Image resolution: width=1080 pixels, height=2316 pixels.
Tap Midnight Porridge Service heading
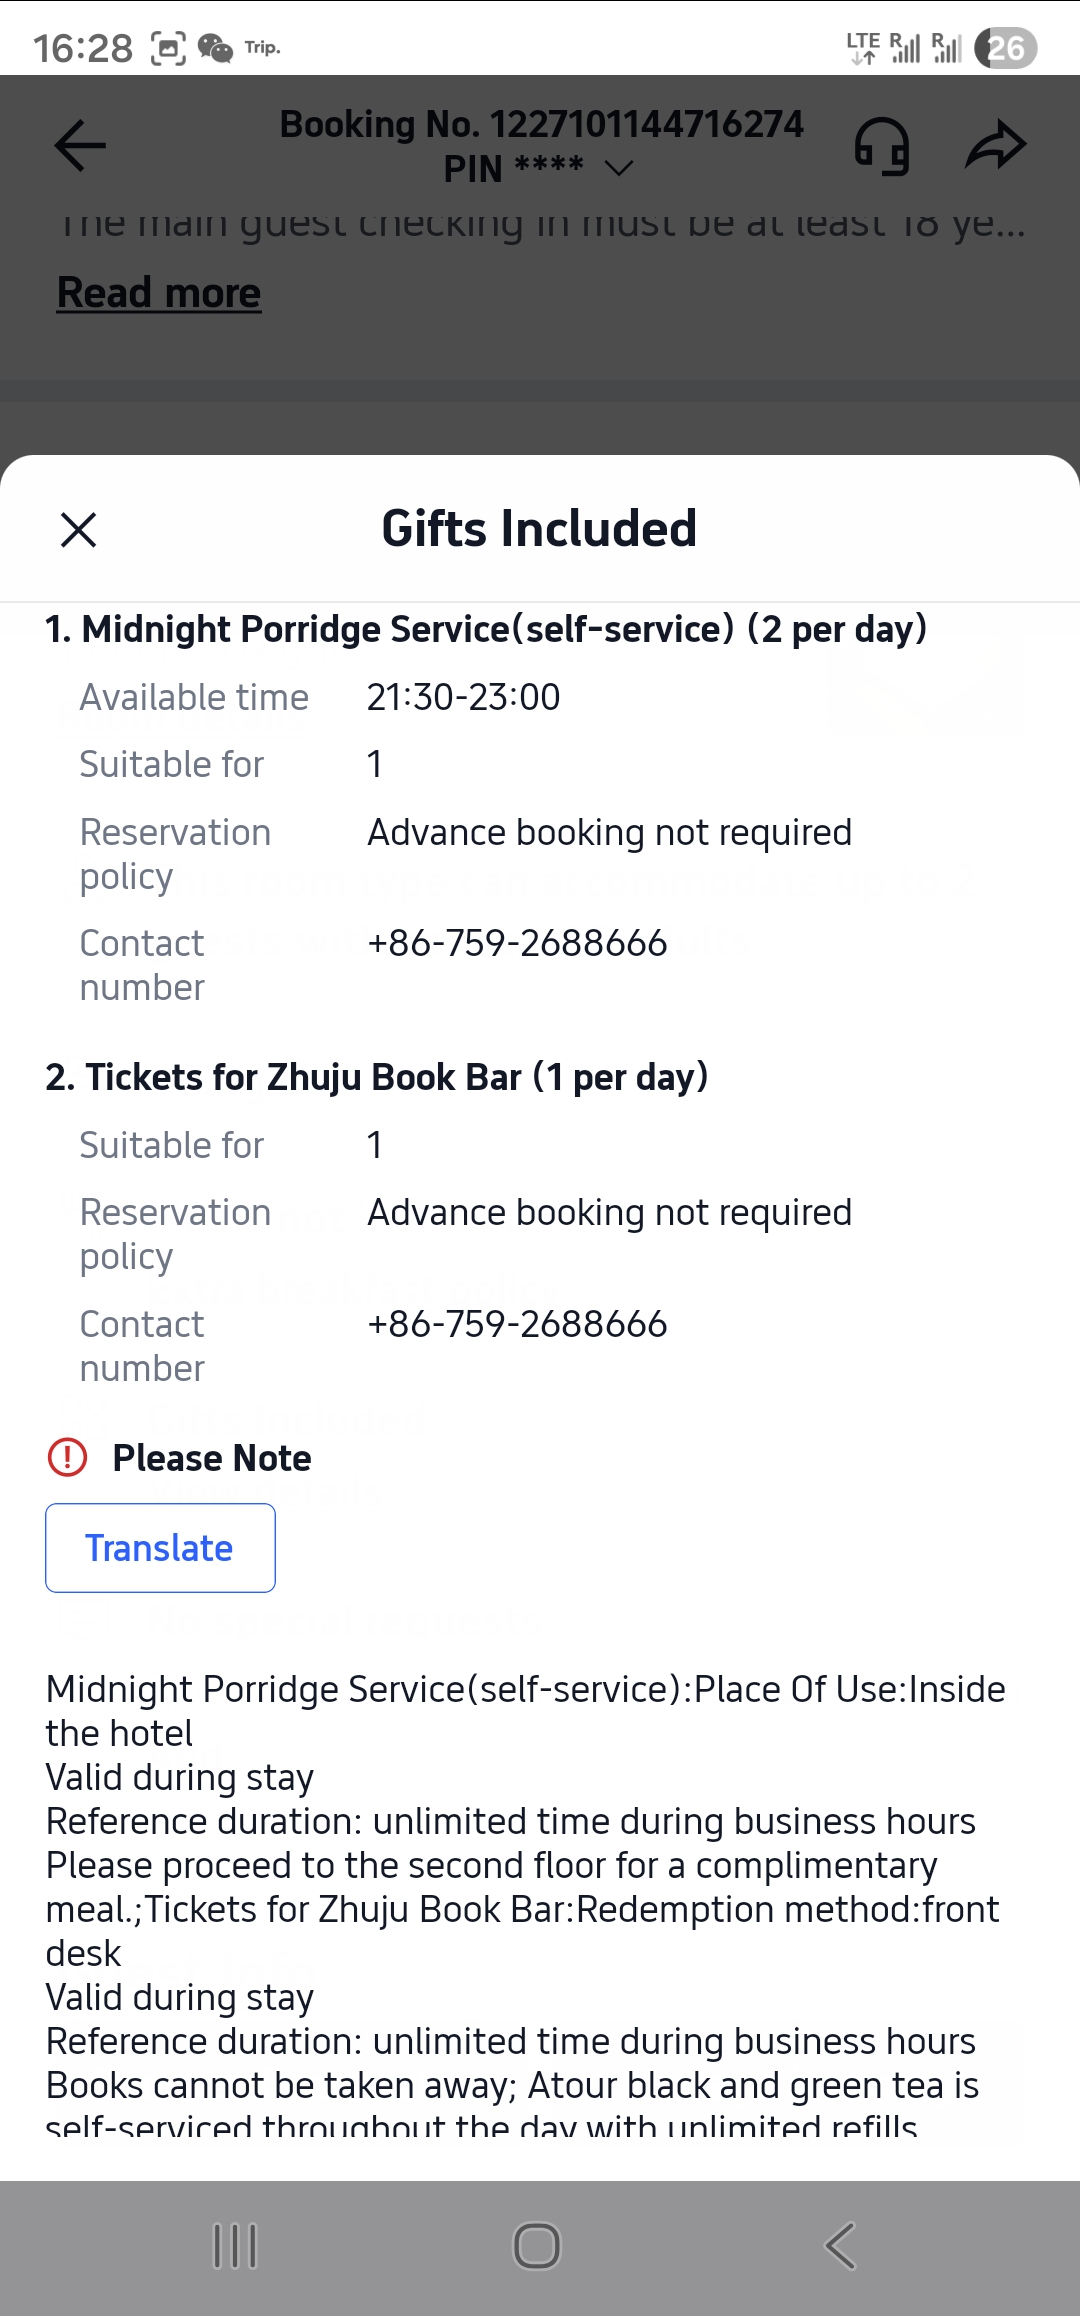click(x=486, y=629)
